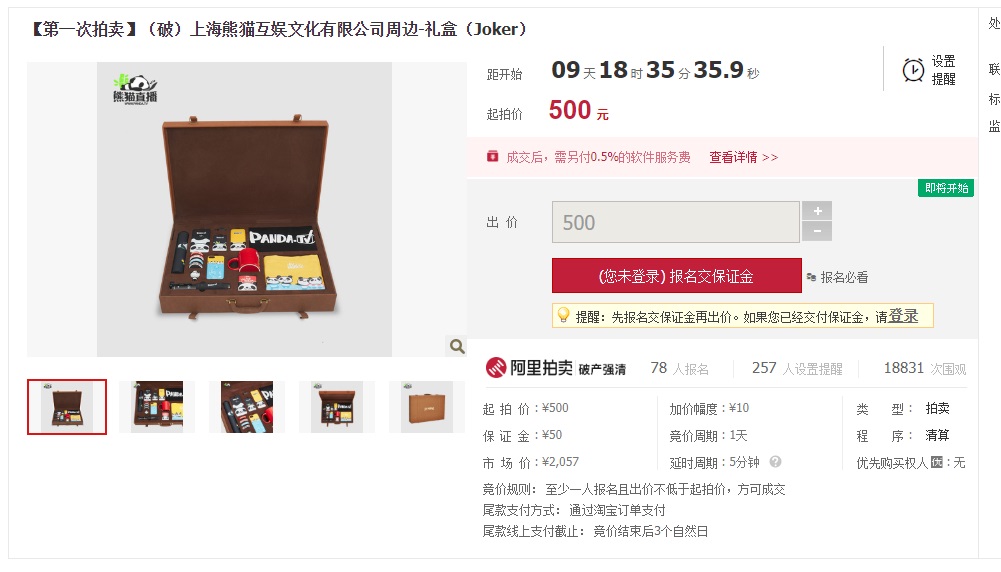Click the lightbulb tip icon
1001x572 pixels.
coord(563,315)
